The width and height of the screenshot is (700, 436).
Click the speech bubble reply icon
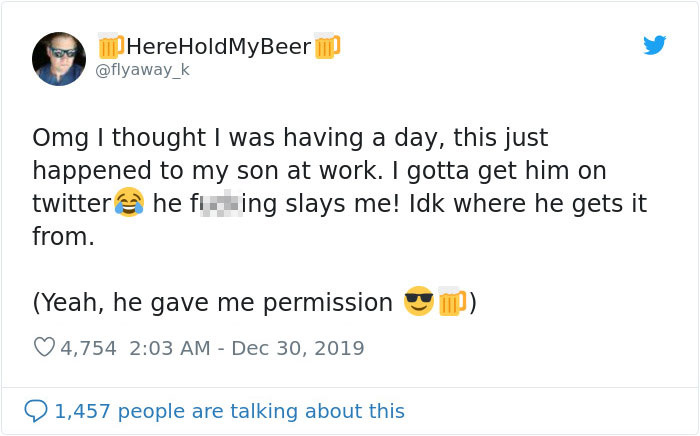(x=36, y=411)
